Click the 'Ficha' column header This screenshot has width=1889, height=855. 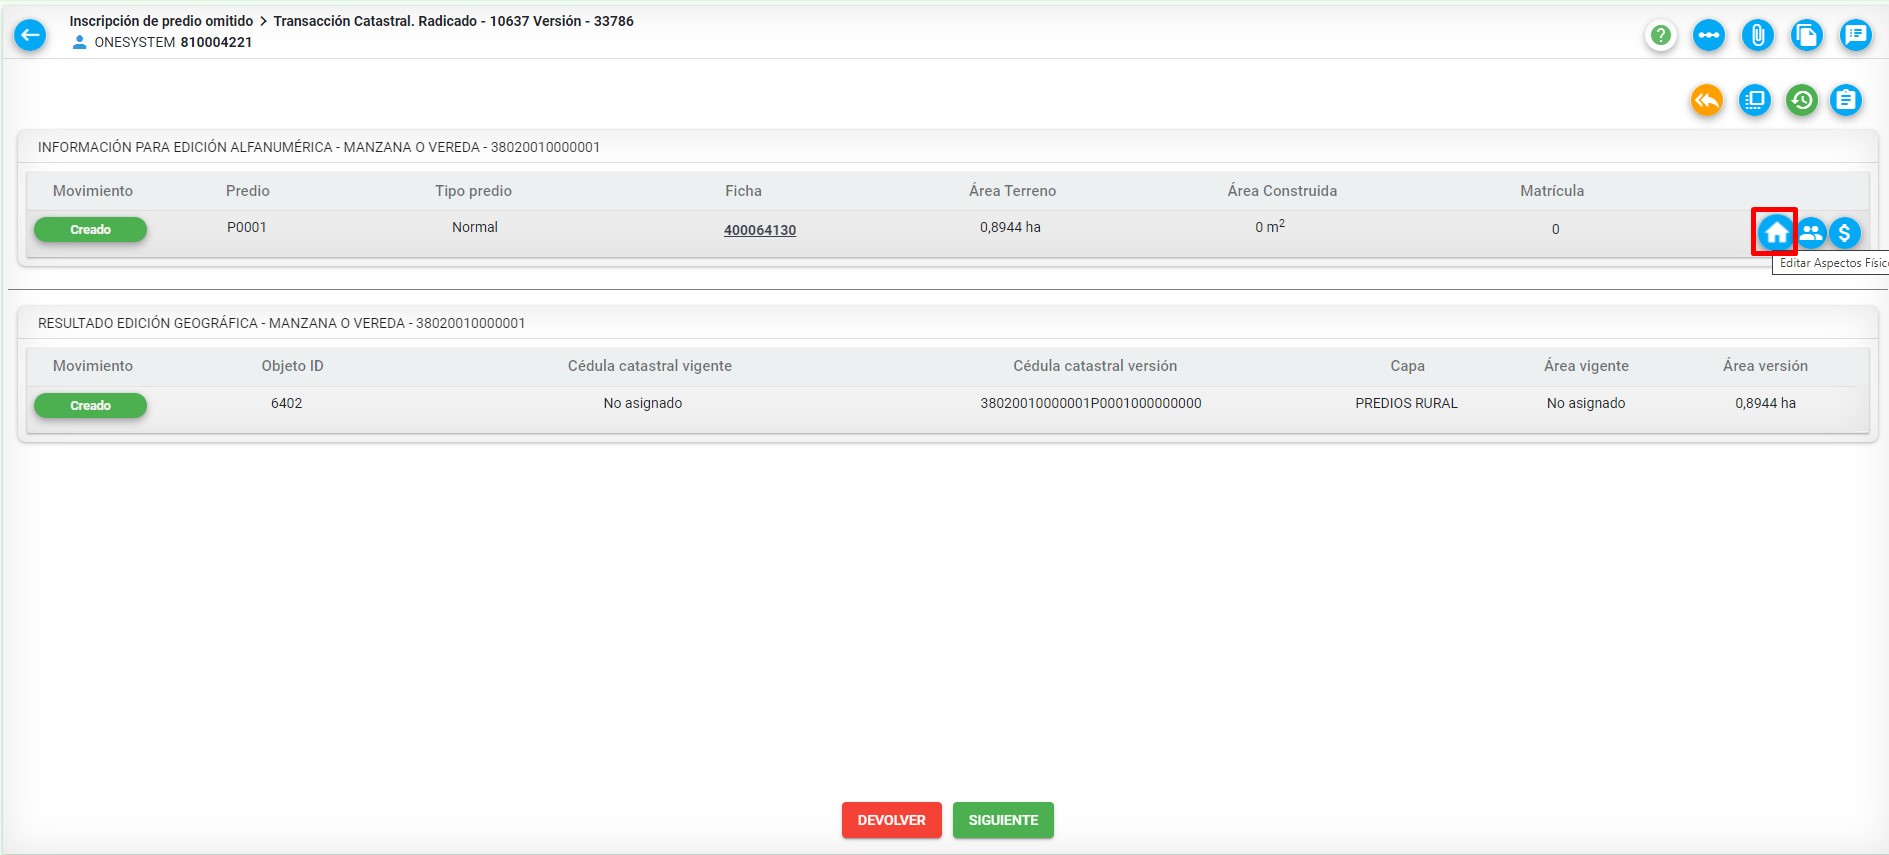point(743,191)
